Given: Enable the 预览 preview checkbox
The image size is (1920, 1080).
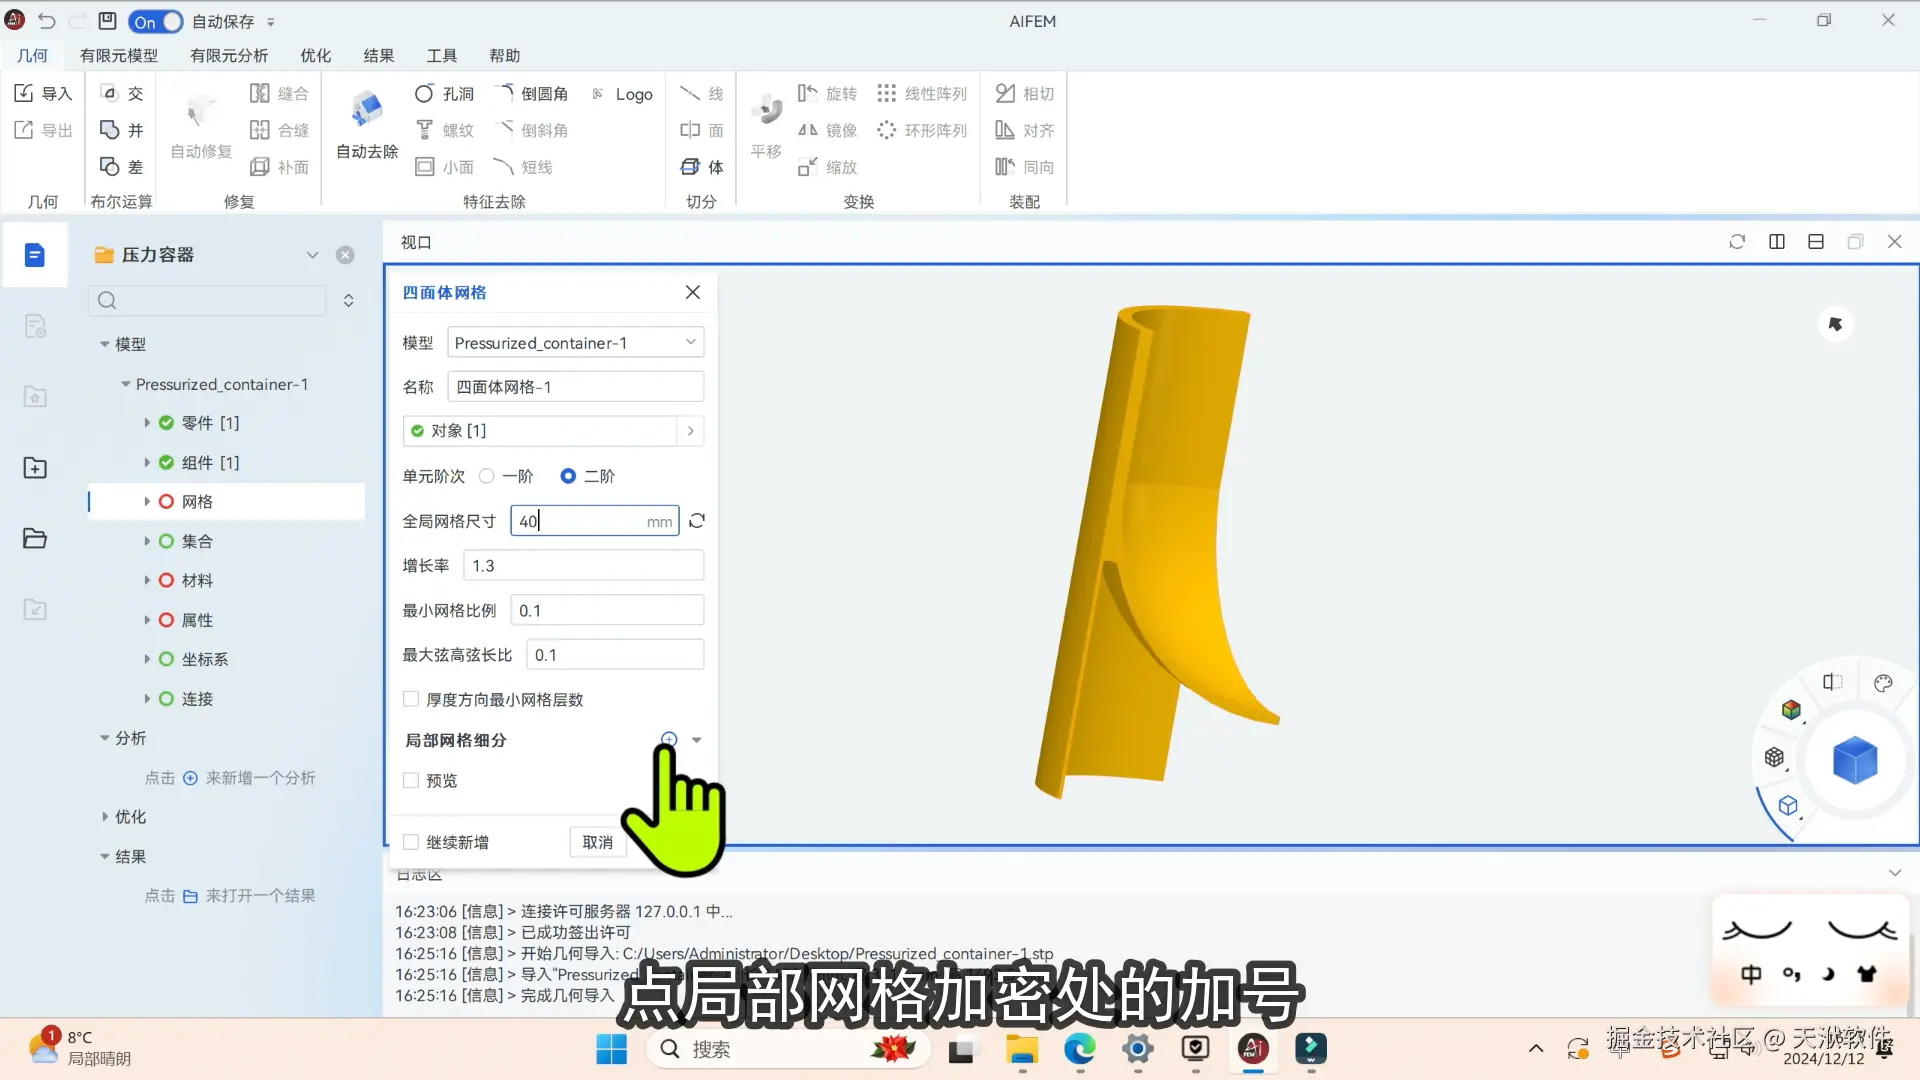Looking at the screenshot, I should click(x=411, y=780).
